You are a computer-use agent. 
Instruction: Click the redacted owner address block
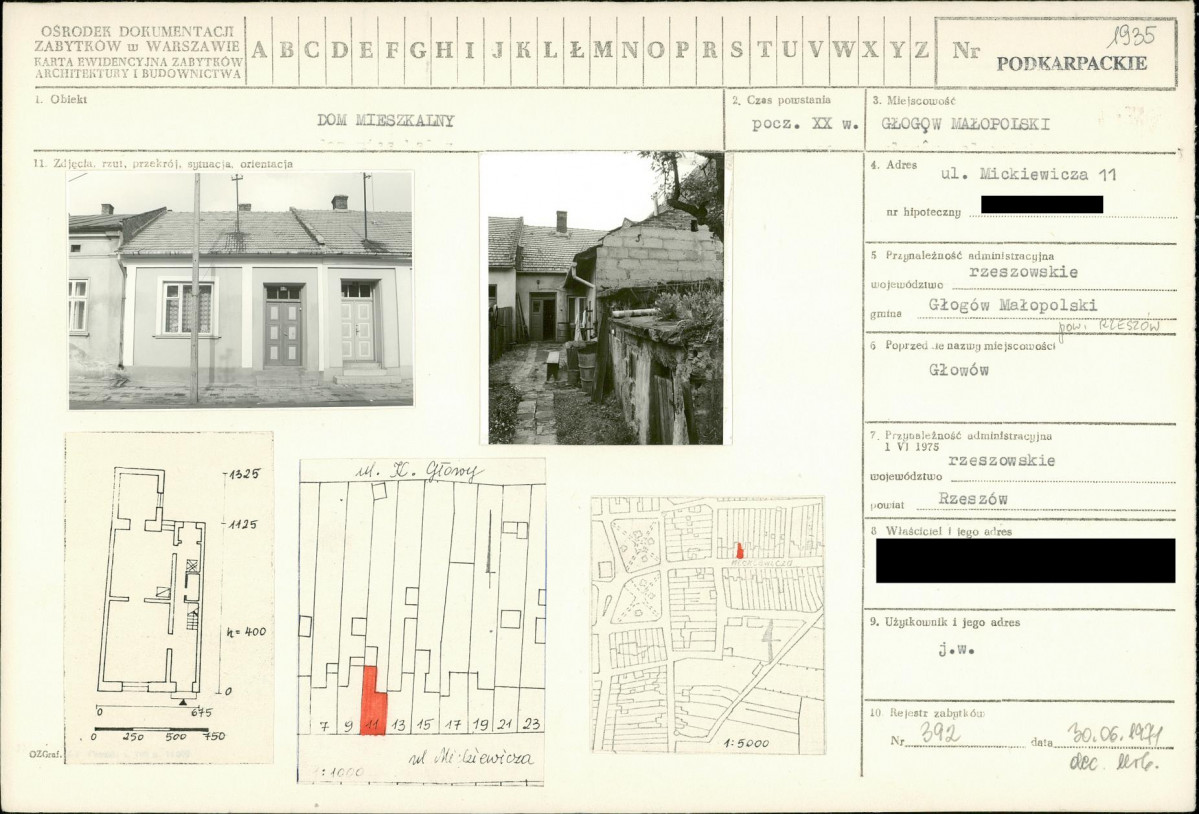(x=1025, y=560)
